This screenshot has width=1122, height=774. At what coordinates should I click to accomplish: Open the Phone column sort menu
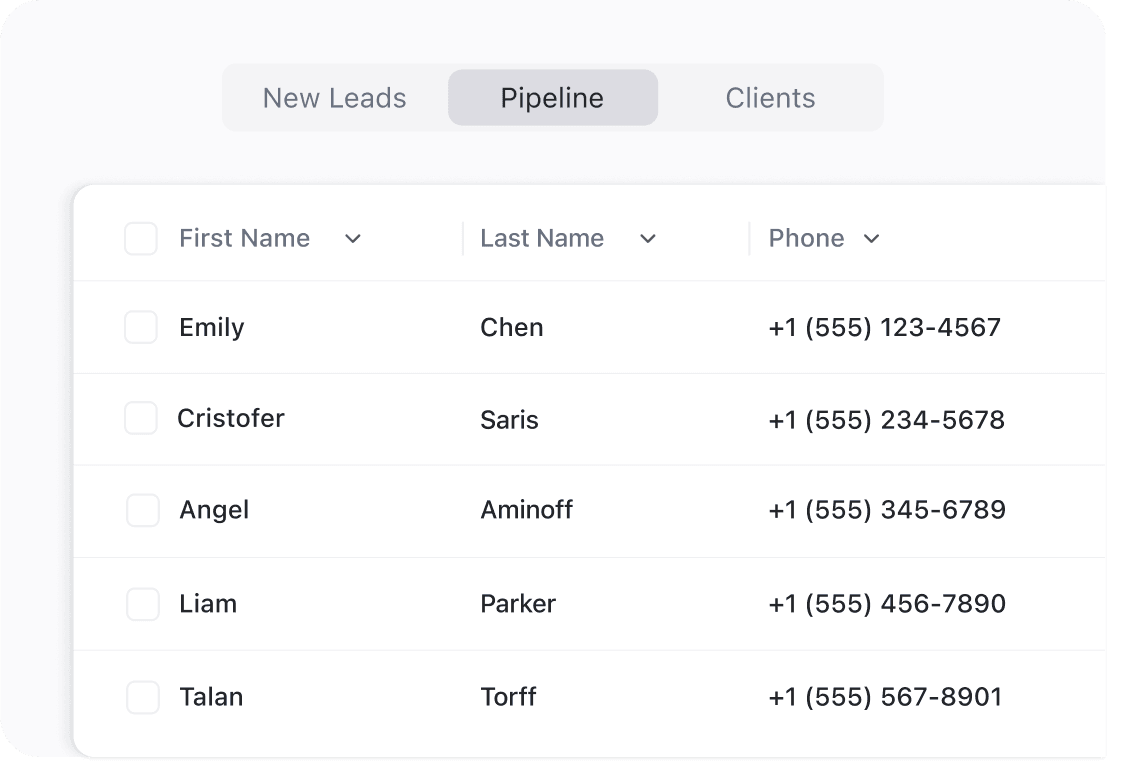tap(872, 238)
